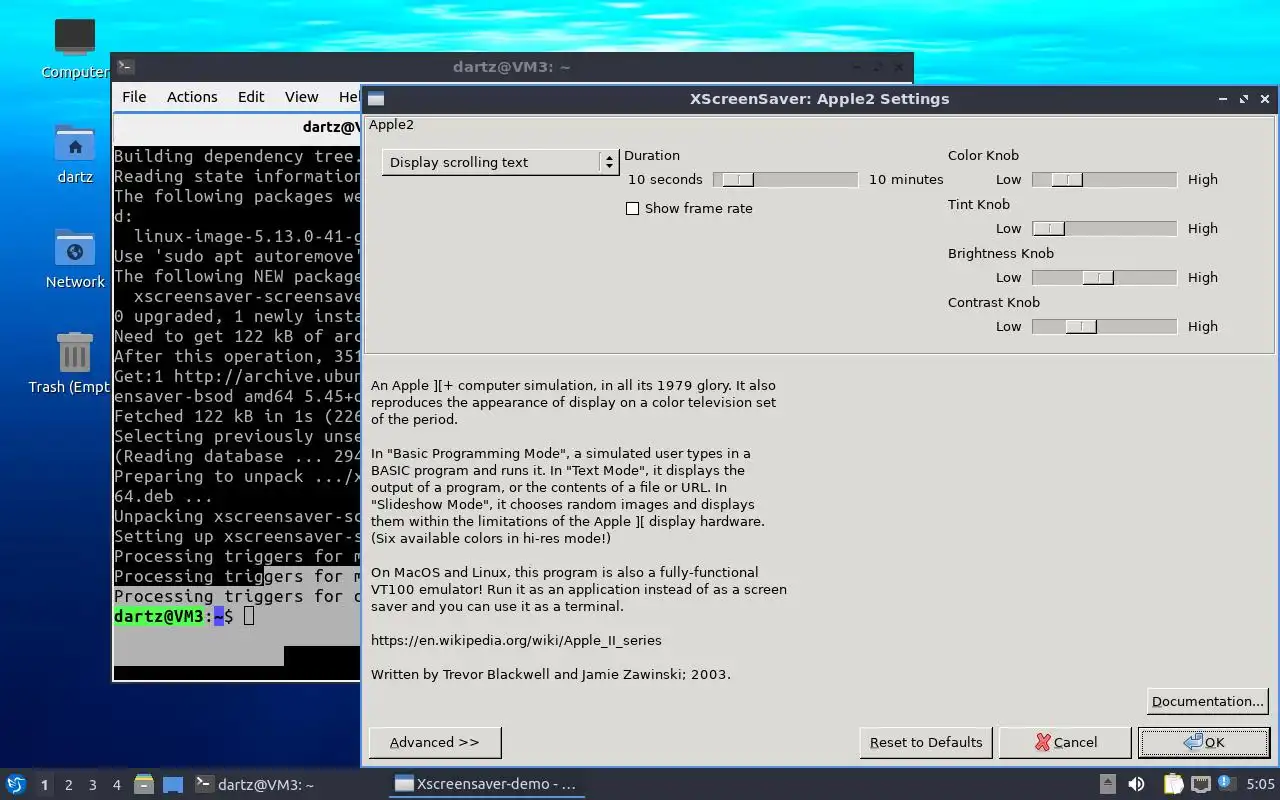Click the show desktop panel icon
Image resolution: width=1280 pixels, height=800 pixels.
pyautogui.click(x=173, y=784)
